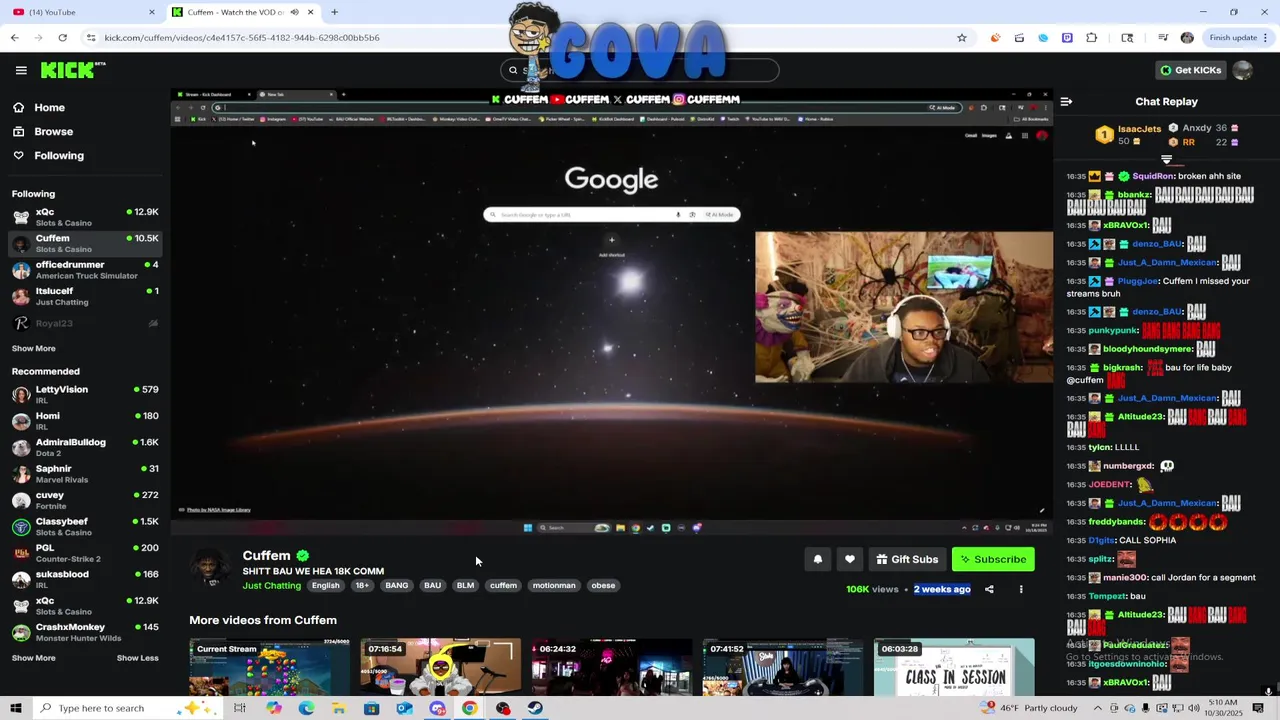Open the Kick hamburger menu

tap(21, 70)
